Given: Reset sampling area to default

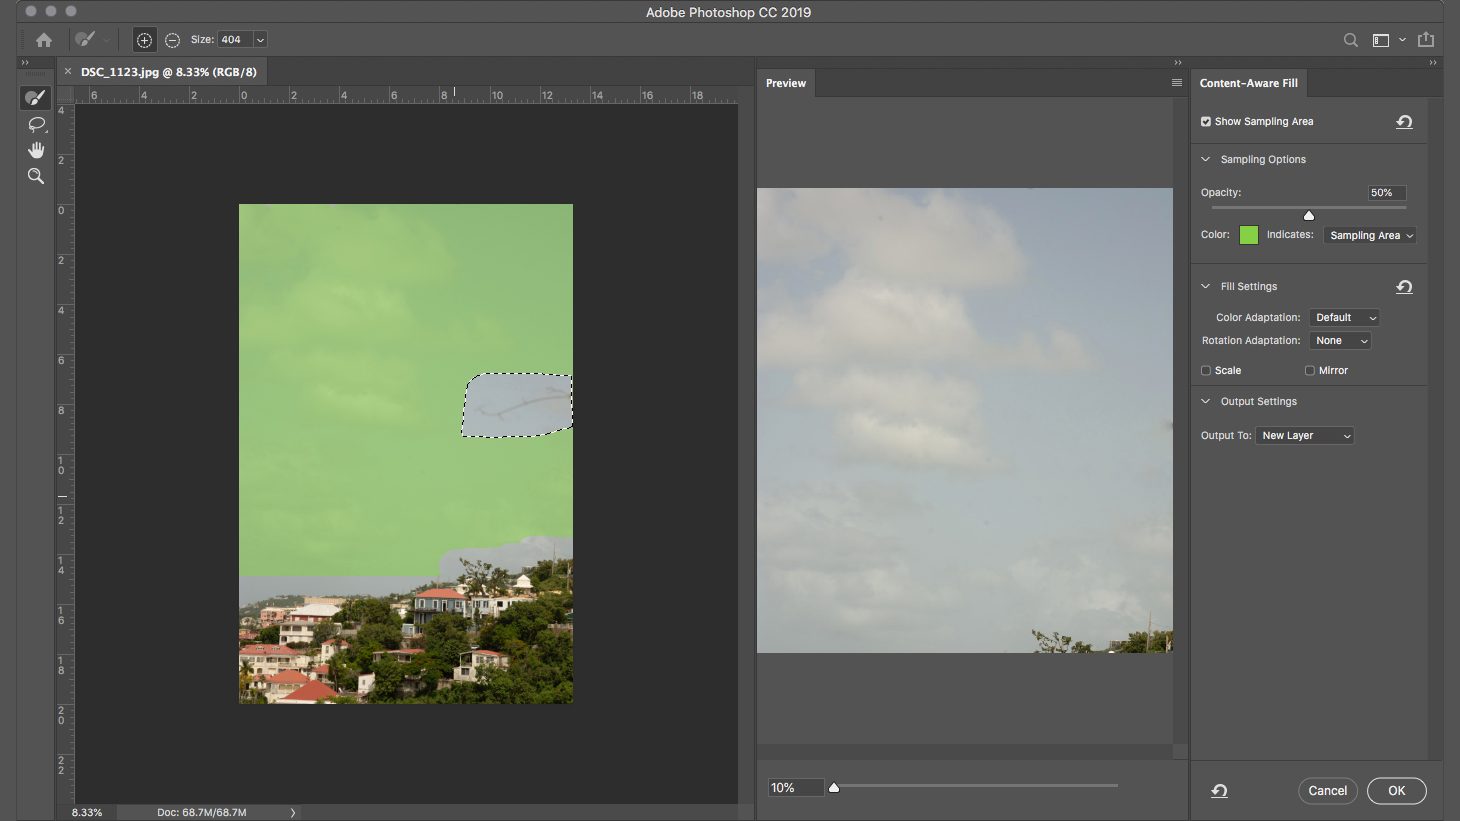Looking at the screenshot, I should coord(1404,122).
